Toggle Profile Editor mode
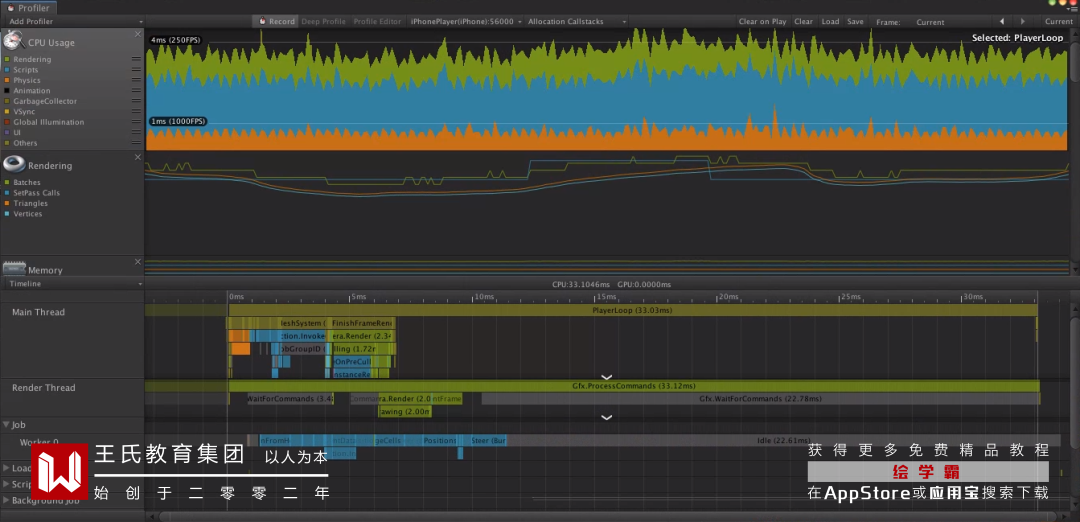Screen dimensions: 1080x522 click(x=377, y=21)
